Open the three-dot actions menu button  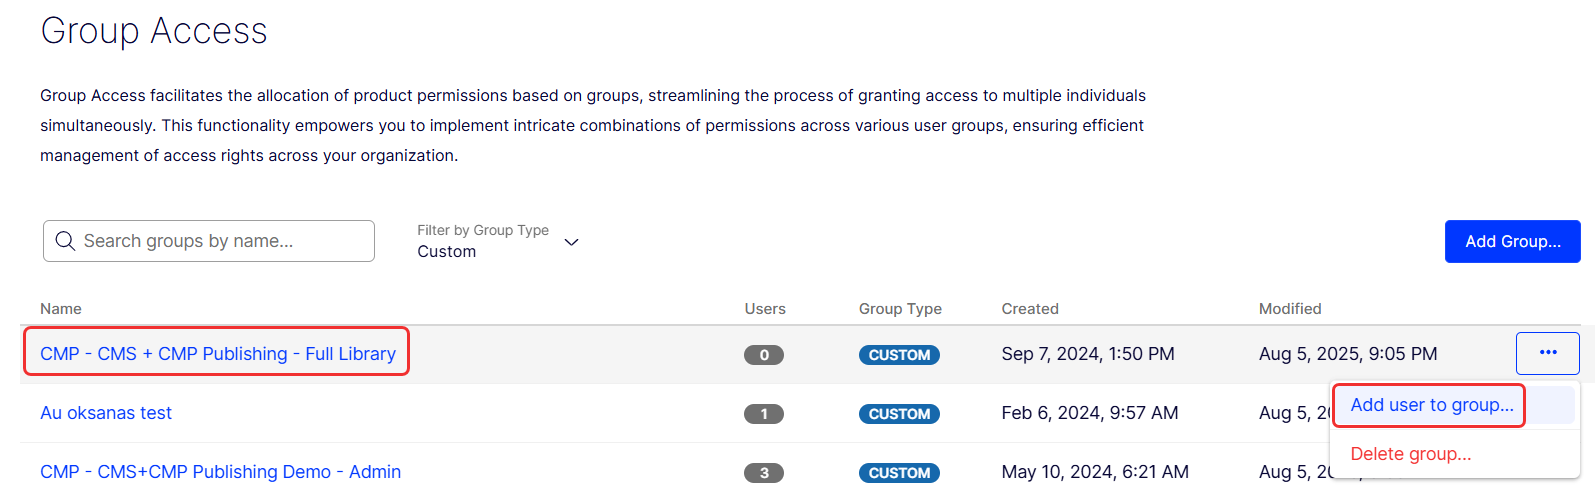click(1547, 353)
